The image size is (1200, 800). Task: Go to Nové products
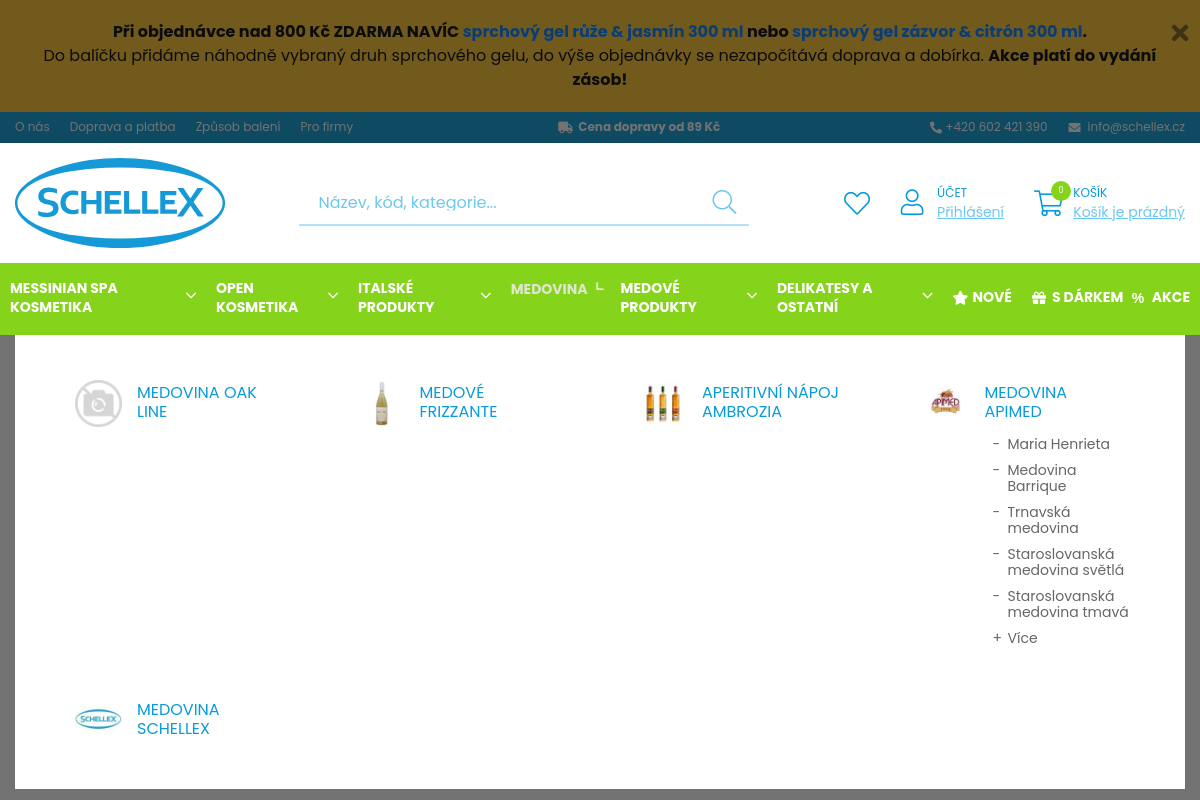coord(992,297)
